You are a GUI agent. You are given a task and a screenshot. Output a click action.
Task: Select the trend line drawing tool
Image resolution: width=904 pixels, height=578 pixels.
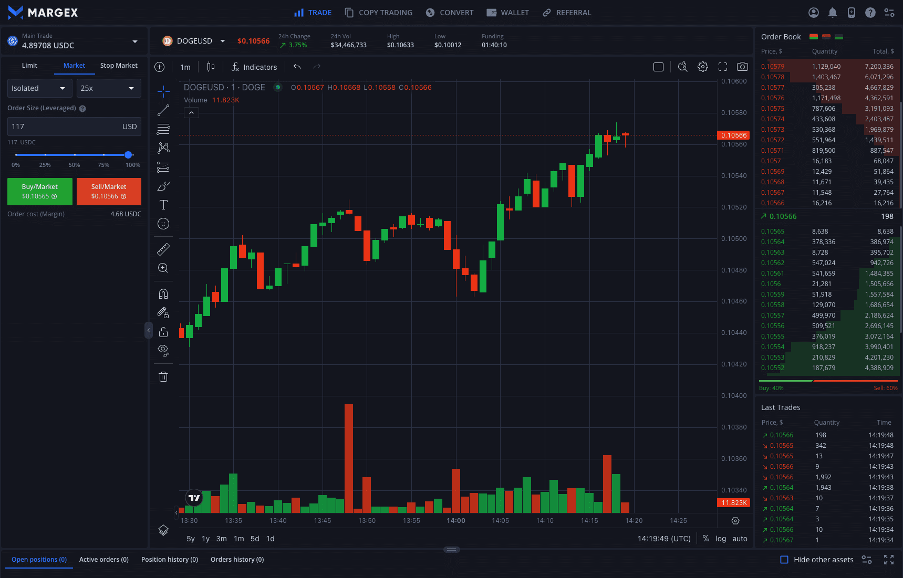163,112
